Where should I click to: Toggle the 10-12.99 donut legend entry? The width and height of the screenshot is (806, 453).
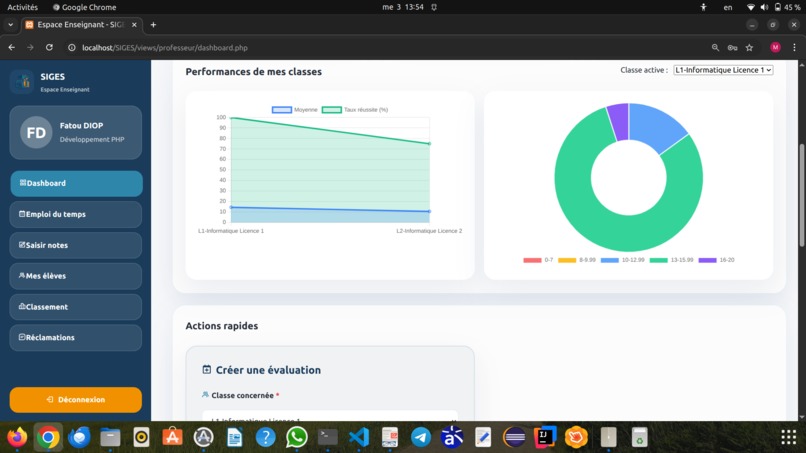[x=622, y=260]
